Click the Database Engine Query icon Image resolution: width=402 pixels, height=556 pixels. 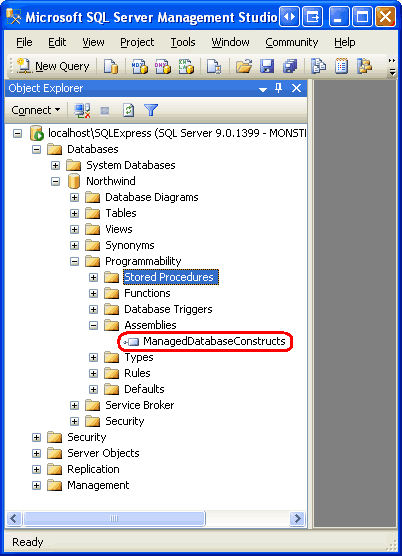(111, 66)
